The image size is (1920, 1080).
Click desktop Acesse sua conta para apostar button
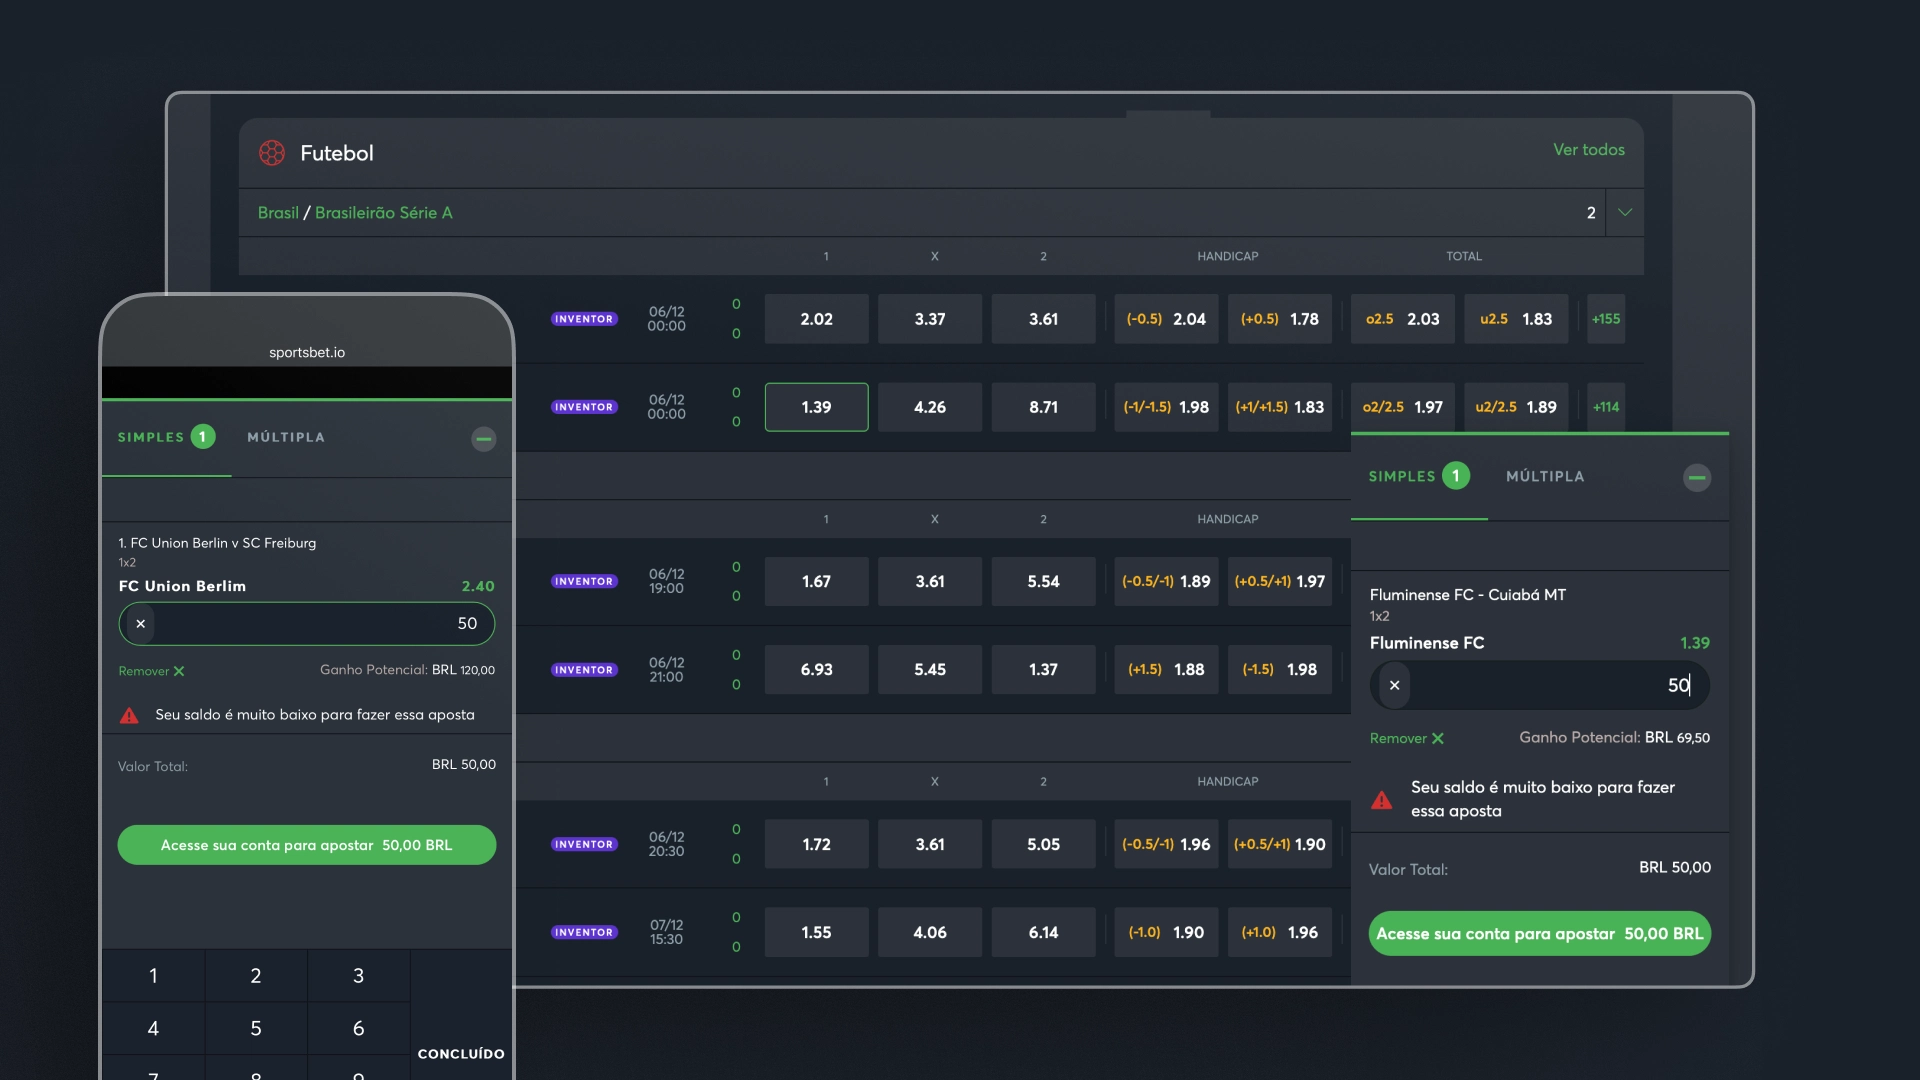click(1540, 934)
